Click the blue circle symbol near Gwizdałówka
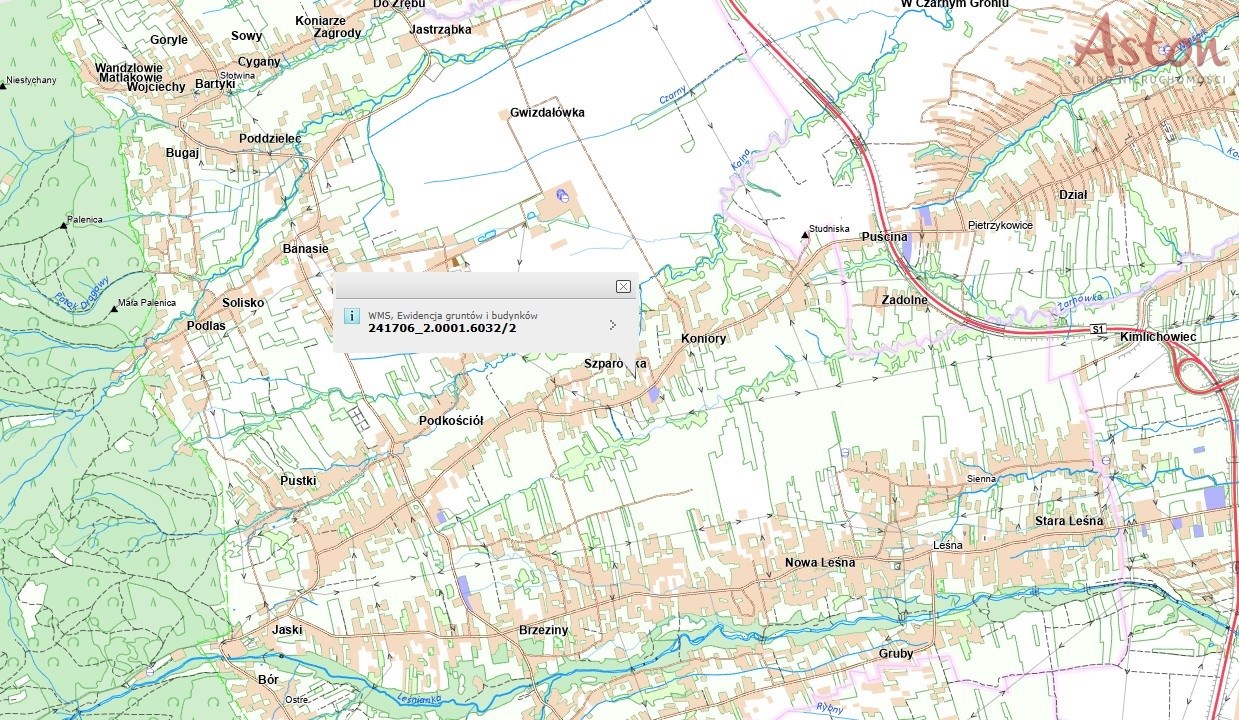Screen dimensions: 1239x720 (561, 197)
